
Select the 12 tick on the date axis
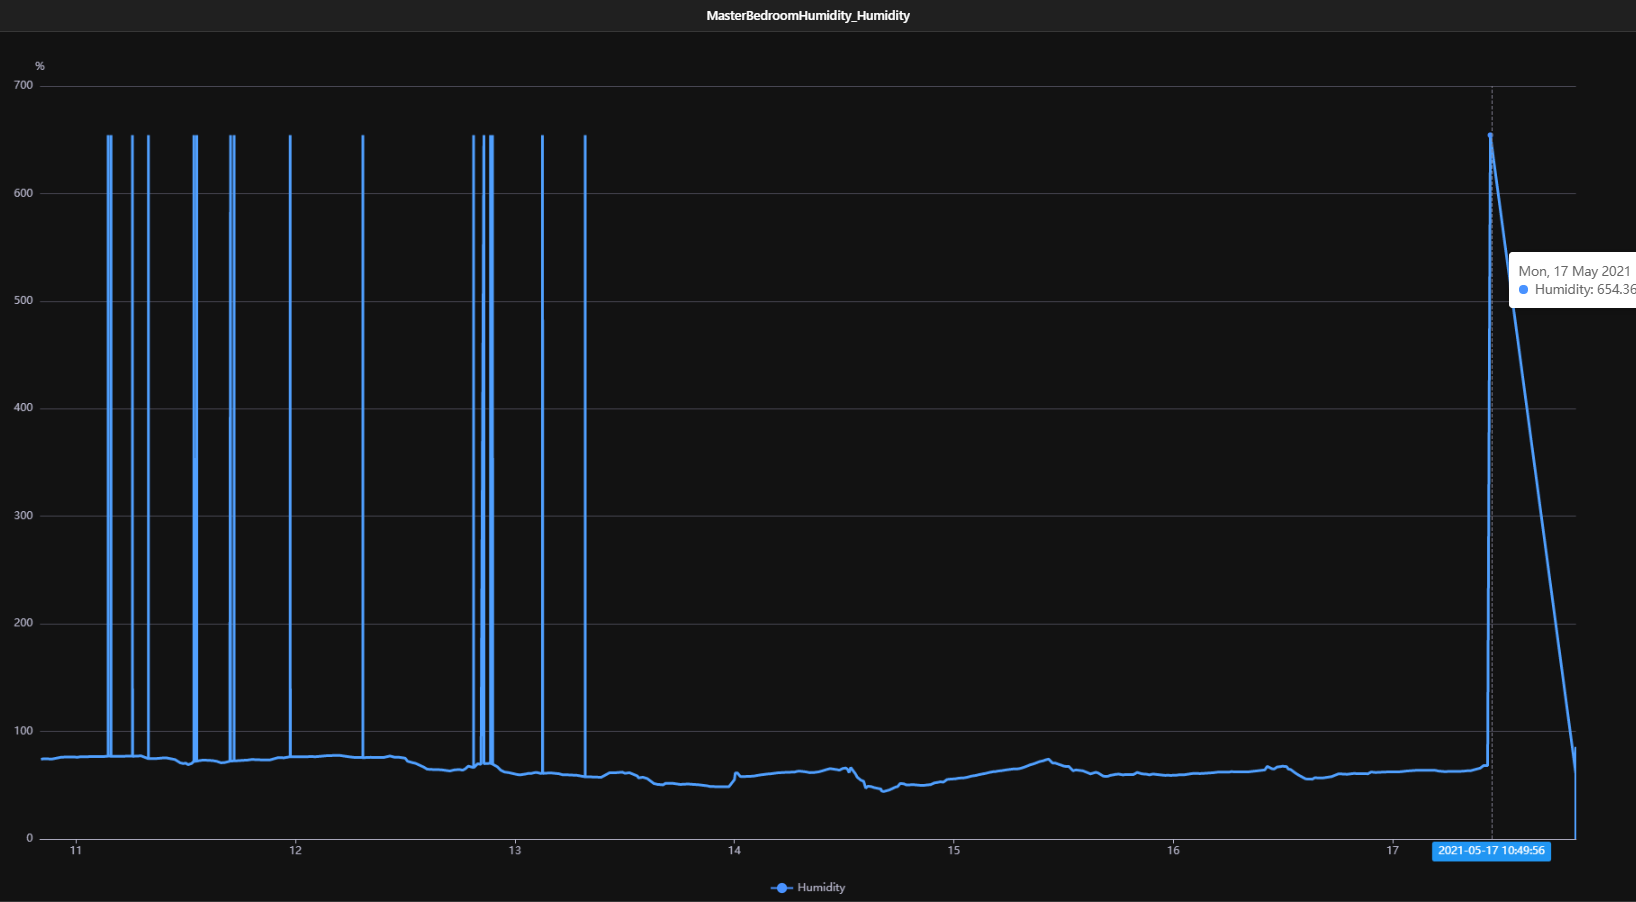tap(295, 851)
